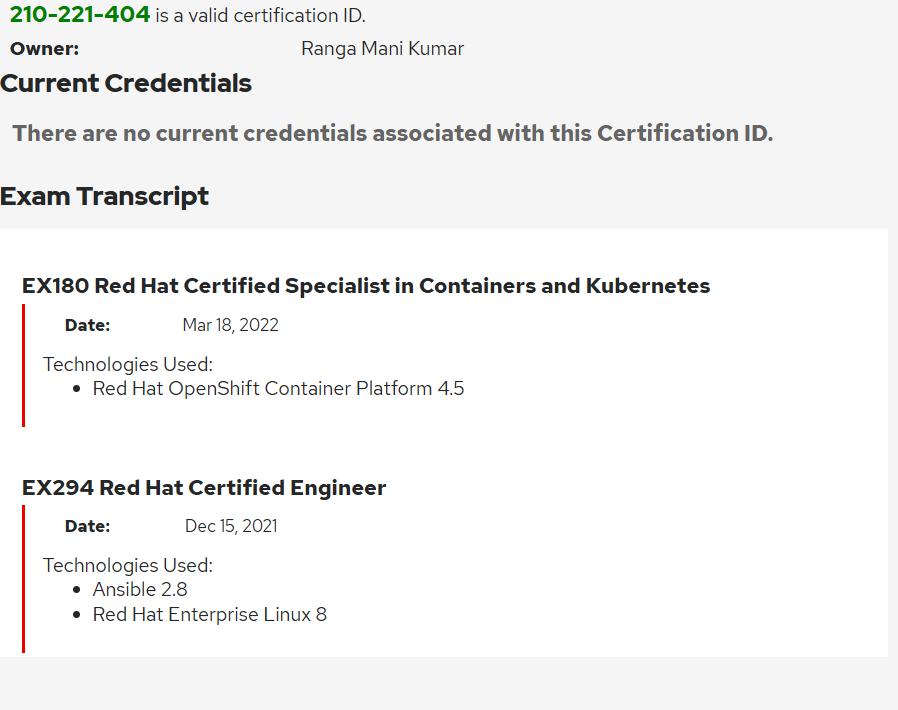Click the Date label under EX180

[x=88, y=325]
